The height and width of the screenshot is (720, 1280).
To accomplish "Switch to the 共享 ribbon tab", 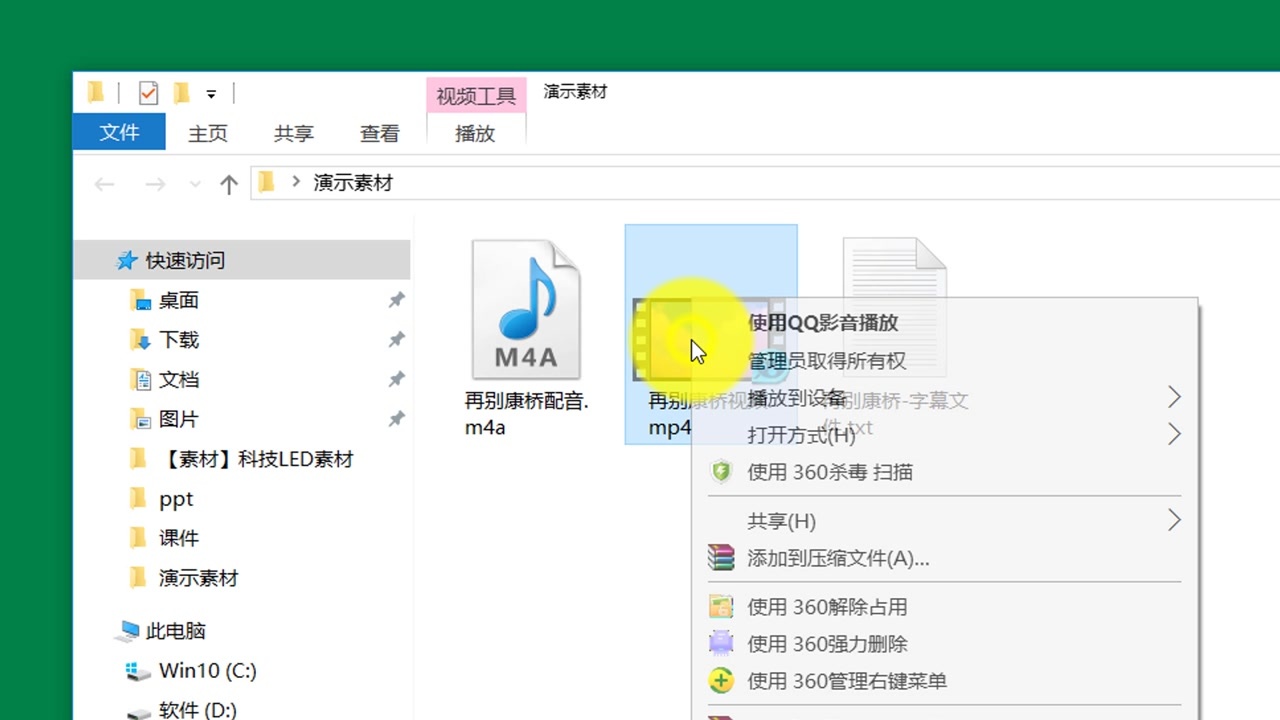I will pyautogui.click(x=294, y=133).
